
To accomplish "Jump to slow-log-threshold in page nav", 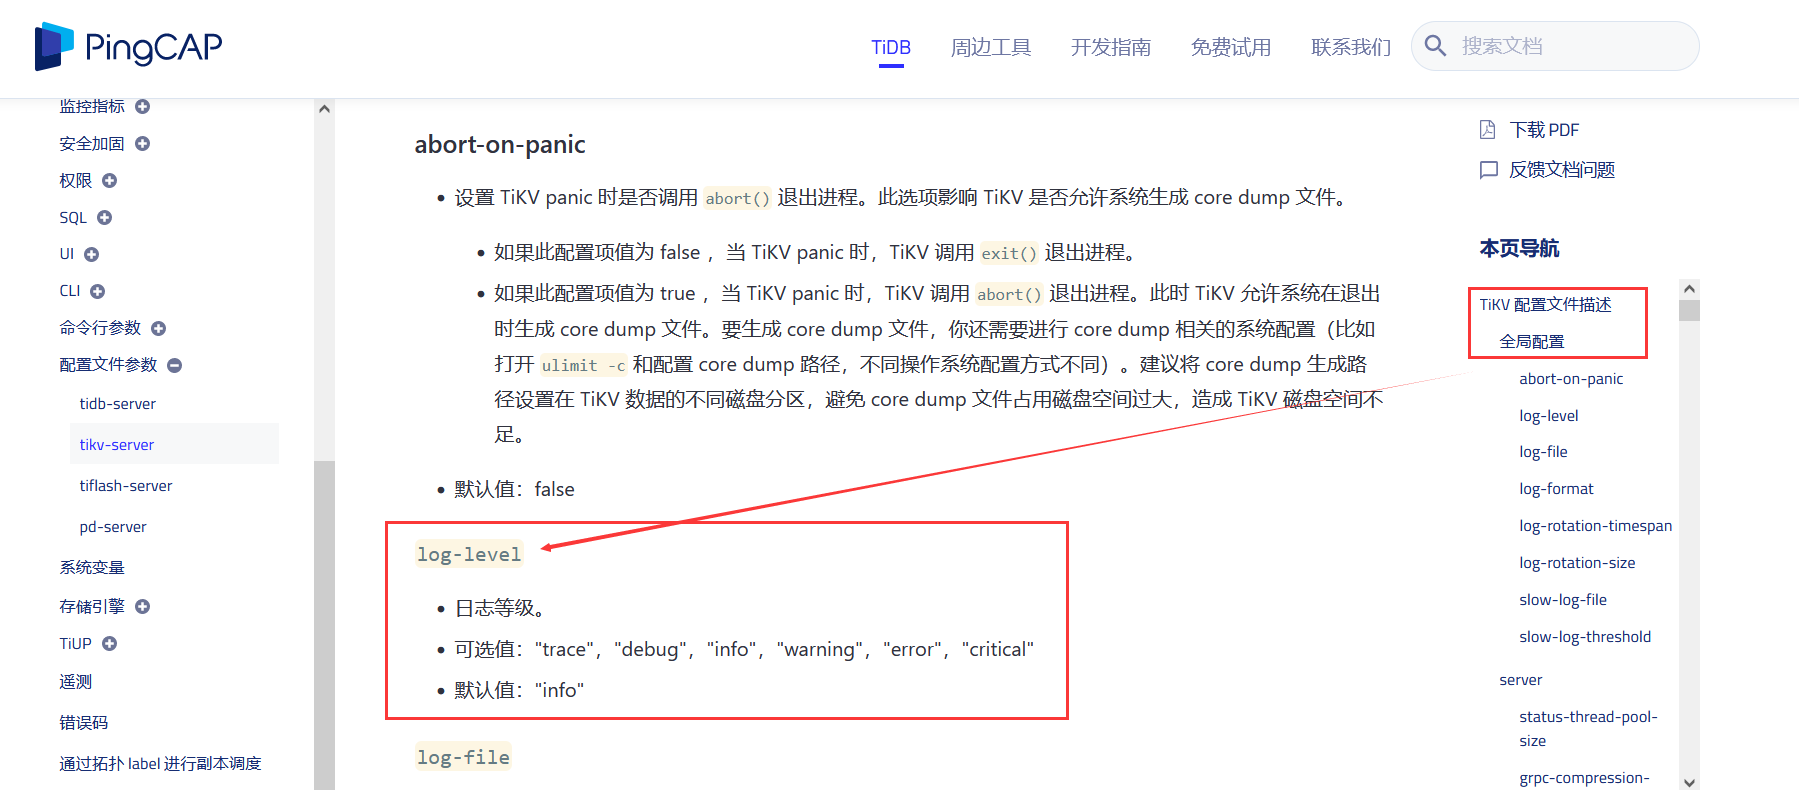I will [1585, 637].
